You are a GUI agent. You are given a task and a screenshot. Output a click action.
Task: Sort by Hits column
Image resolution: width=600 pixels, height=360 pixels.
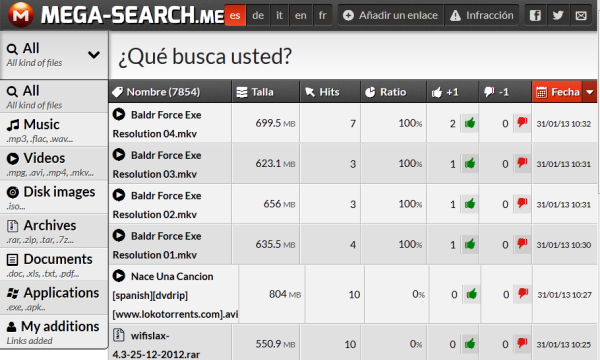coord(330,92)
